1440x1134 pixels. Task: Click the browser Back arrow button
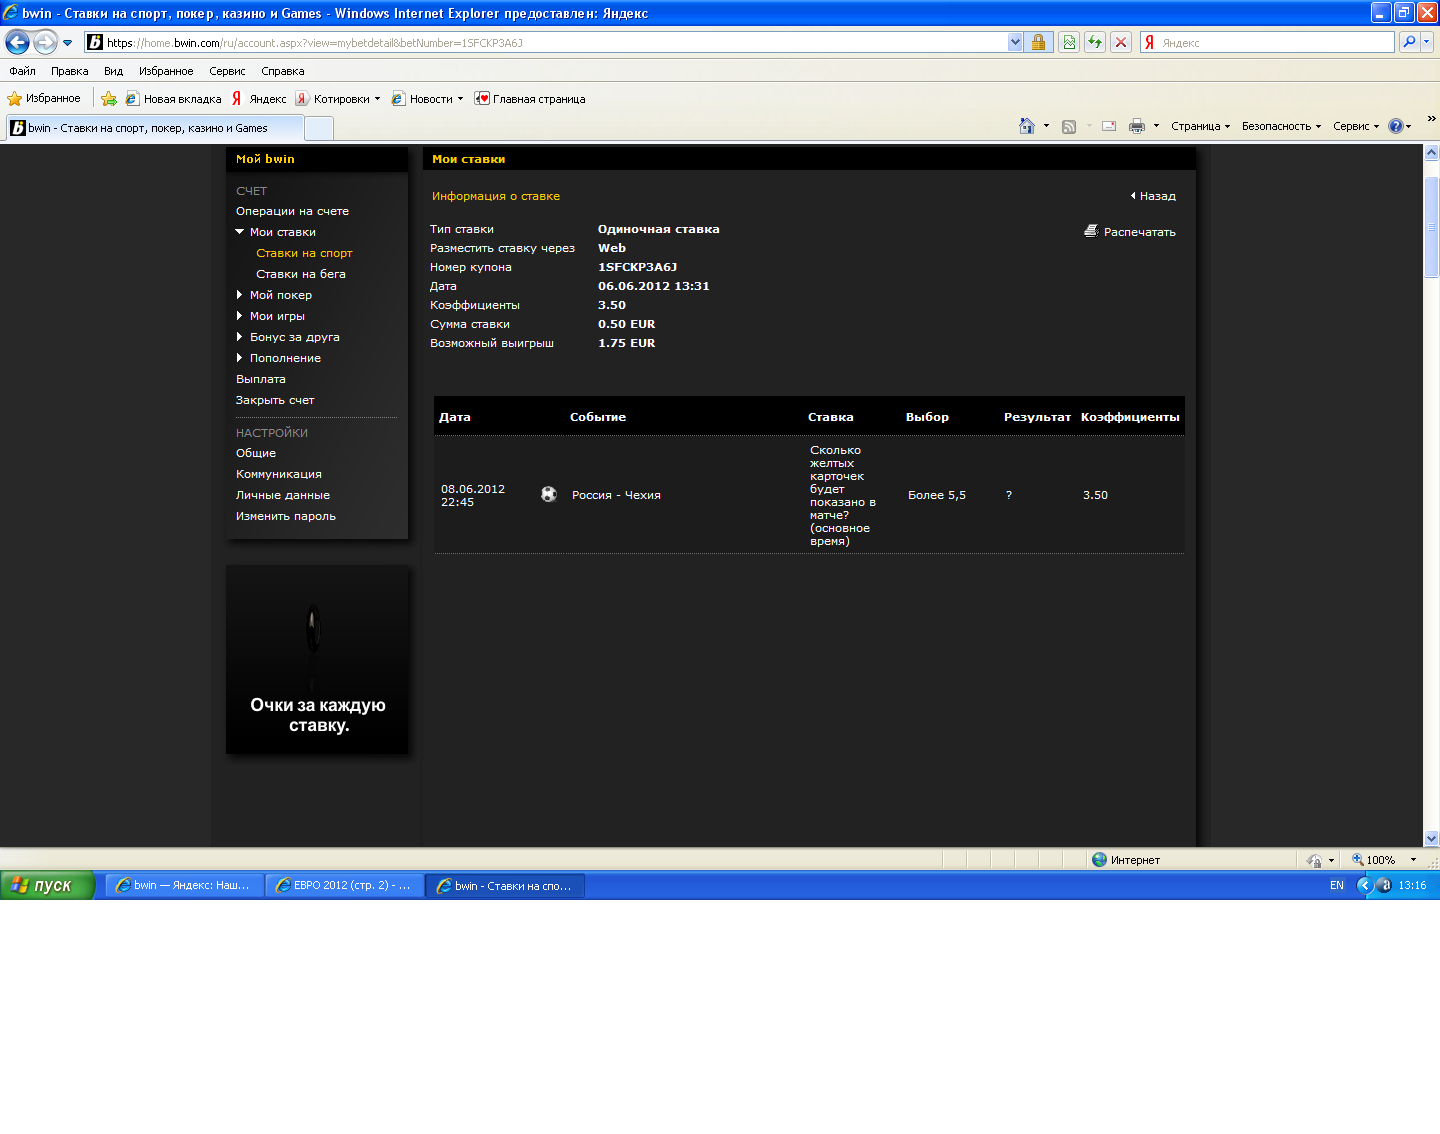[x=17, y=42]
